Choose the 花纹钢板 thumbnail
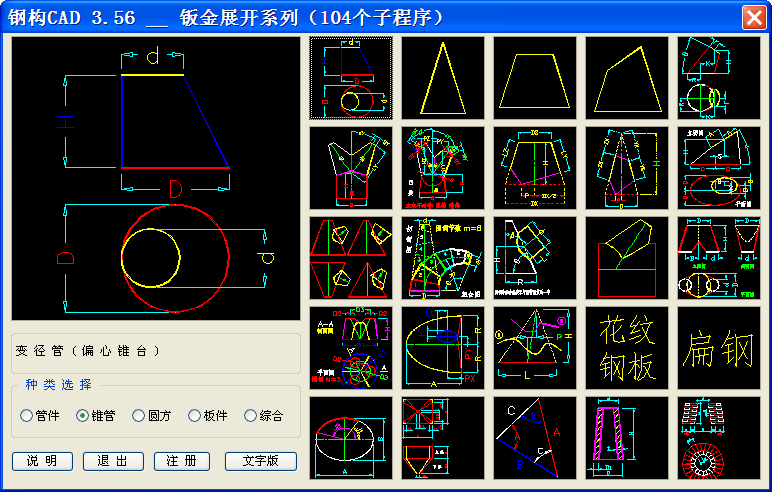Image resolution: width=772 pixels, height=492 pixels. click(627, 348)
